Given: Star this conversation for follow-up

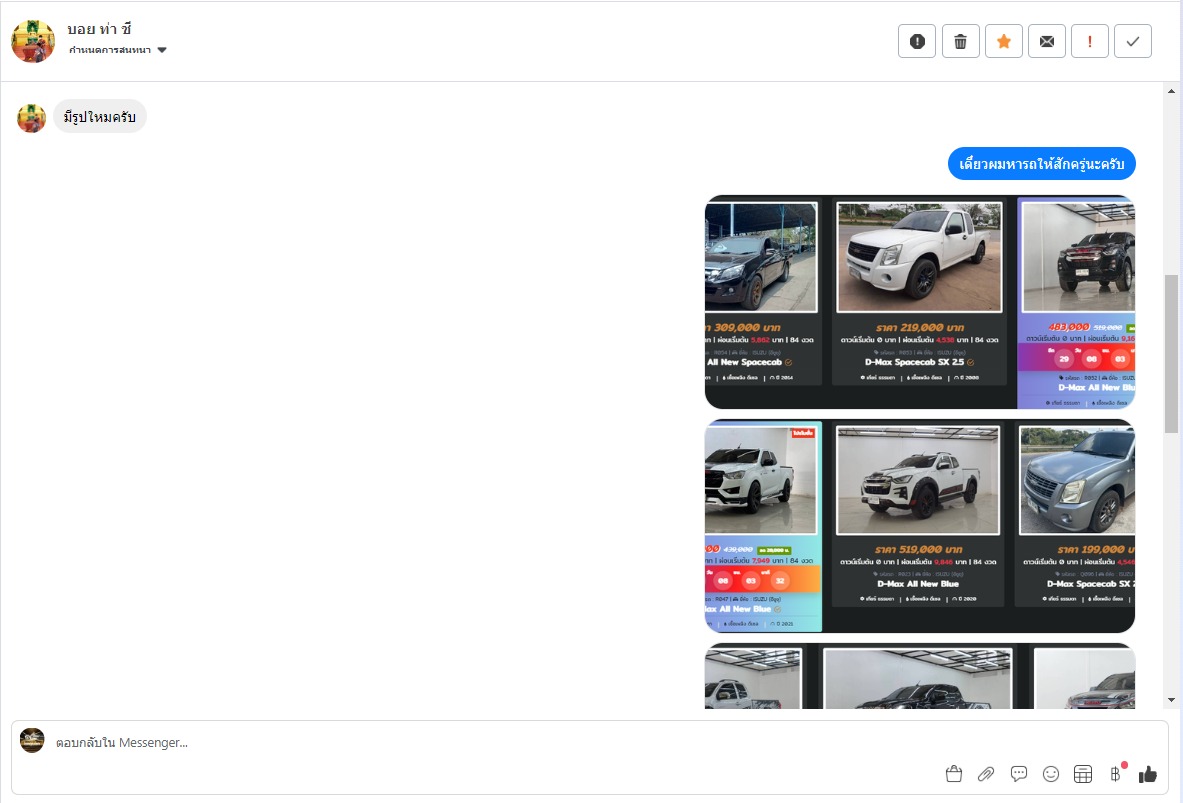Looking at the screenshot, I should (x=1003, y=42).
